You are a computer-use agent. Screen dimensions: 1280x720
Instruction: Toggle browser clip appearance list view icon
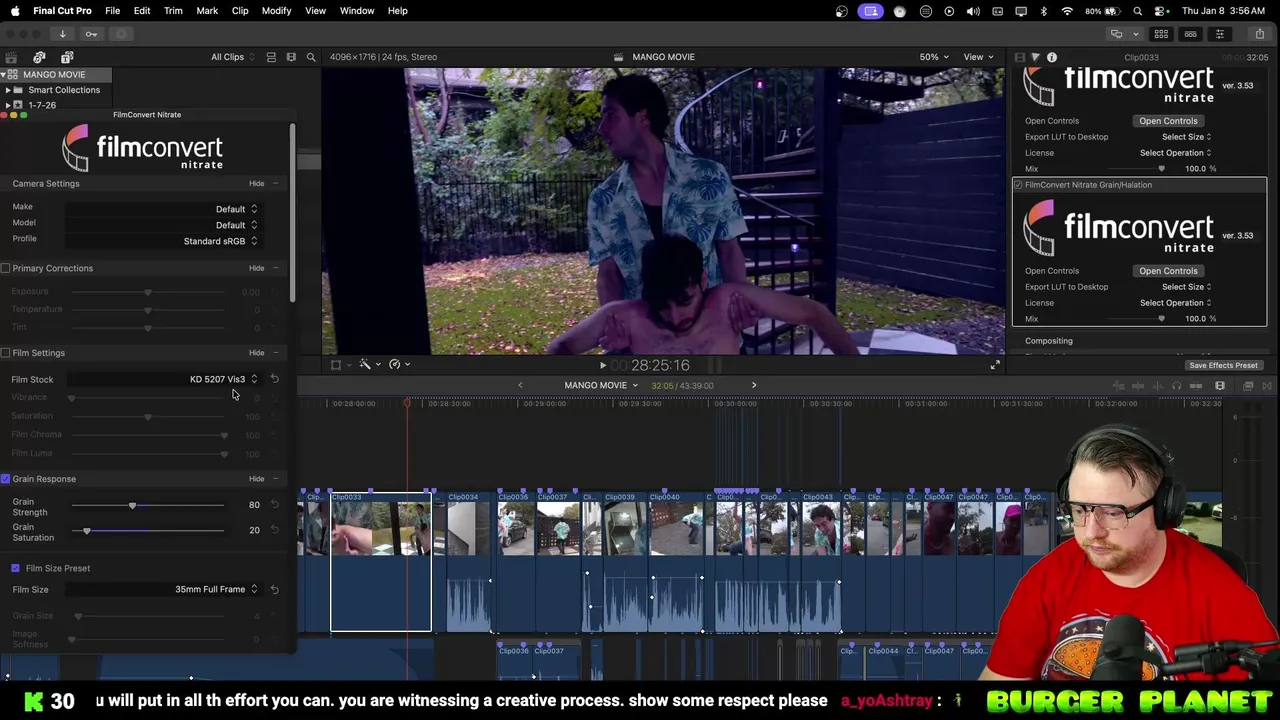pos(271,57)
